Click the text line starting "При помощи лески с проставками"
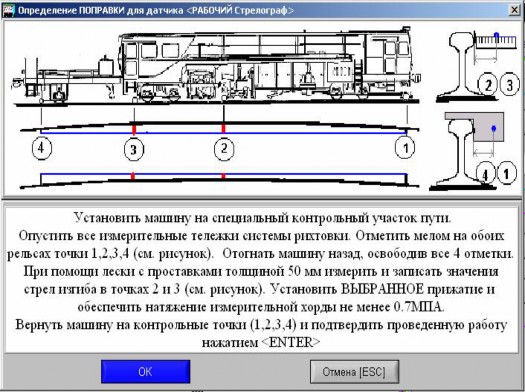The height and width of the screenshot is (392, 525). 261,271
